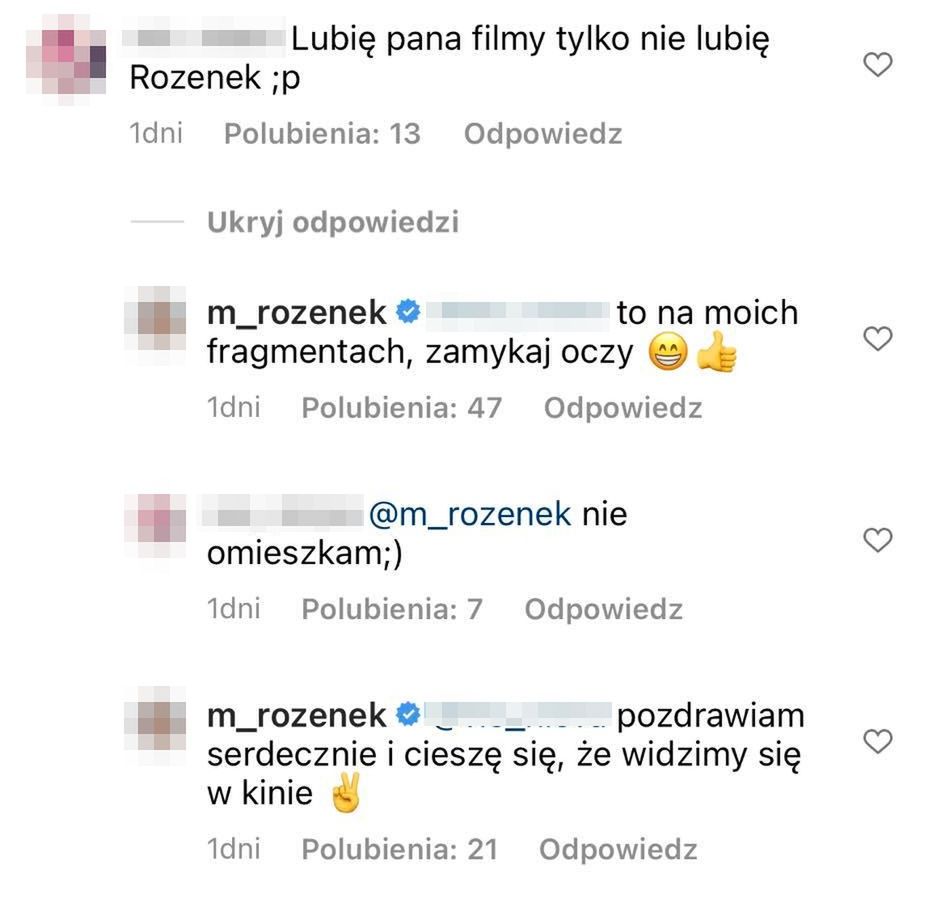
Task: Collapse replies with 'Ukryj odpowiedzi'
Action: (333, 223)
